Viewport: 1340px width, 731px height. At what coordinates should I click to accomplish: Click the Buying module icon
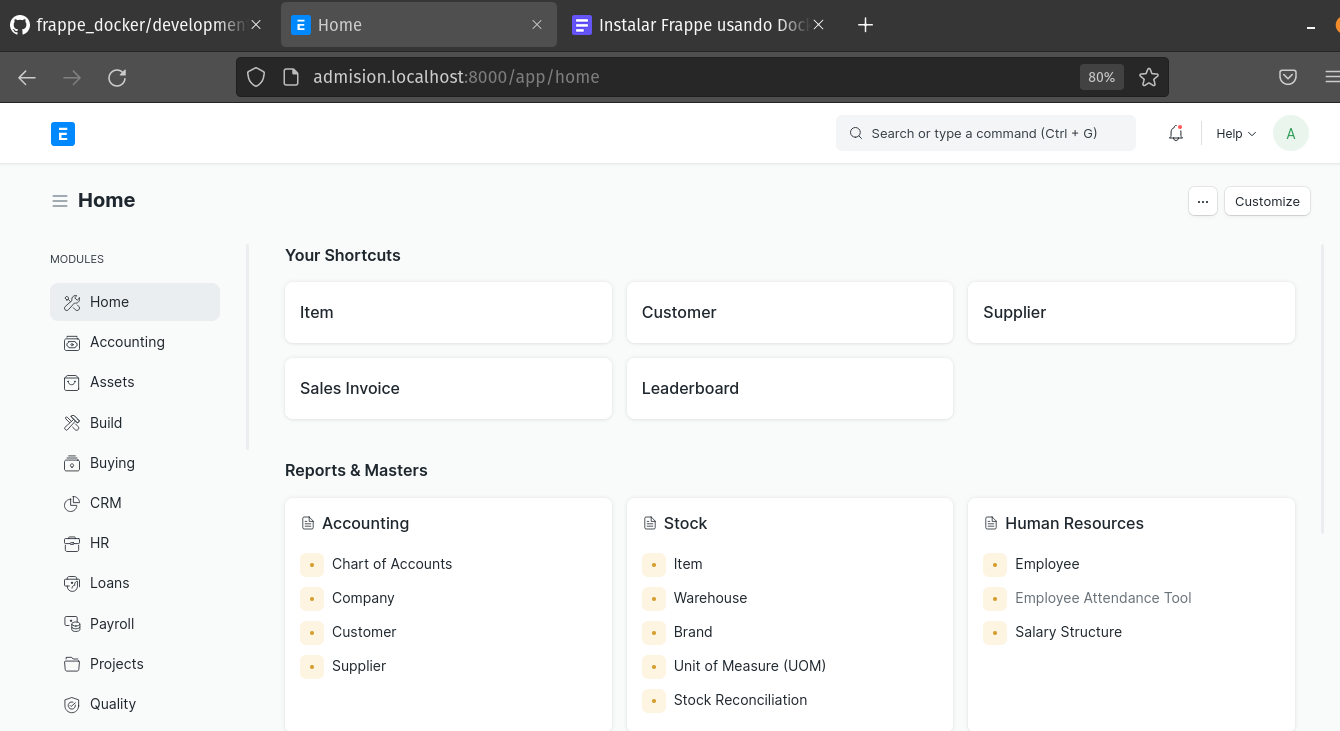click(x=72, y=463)
